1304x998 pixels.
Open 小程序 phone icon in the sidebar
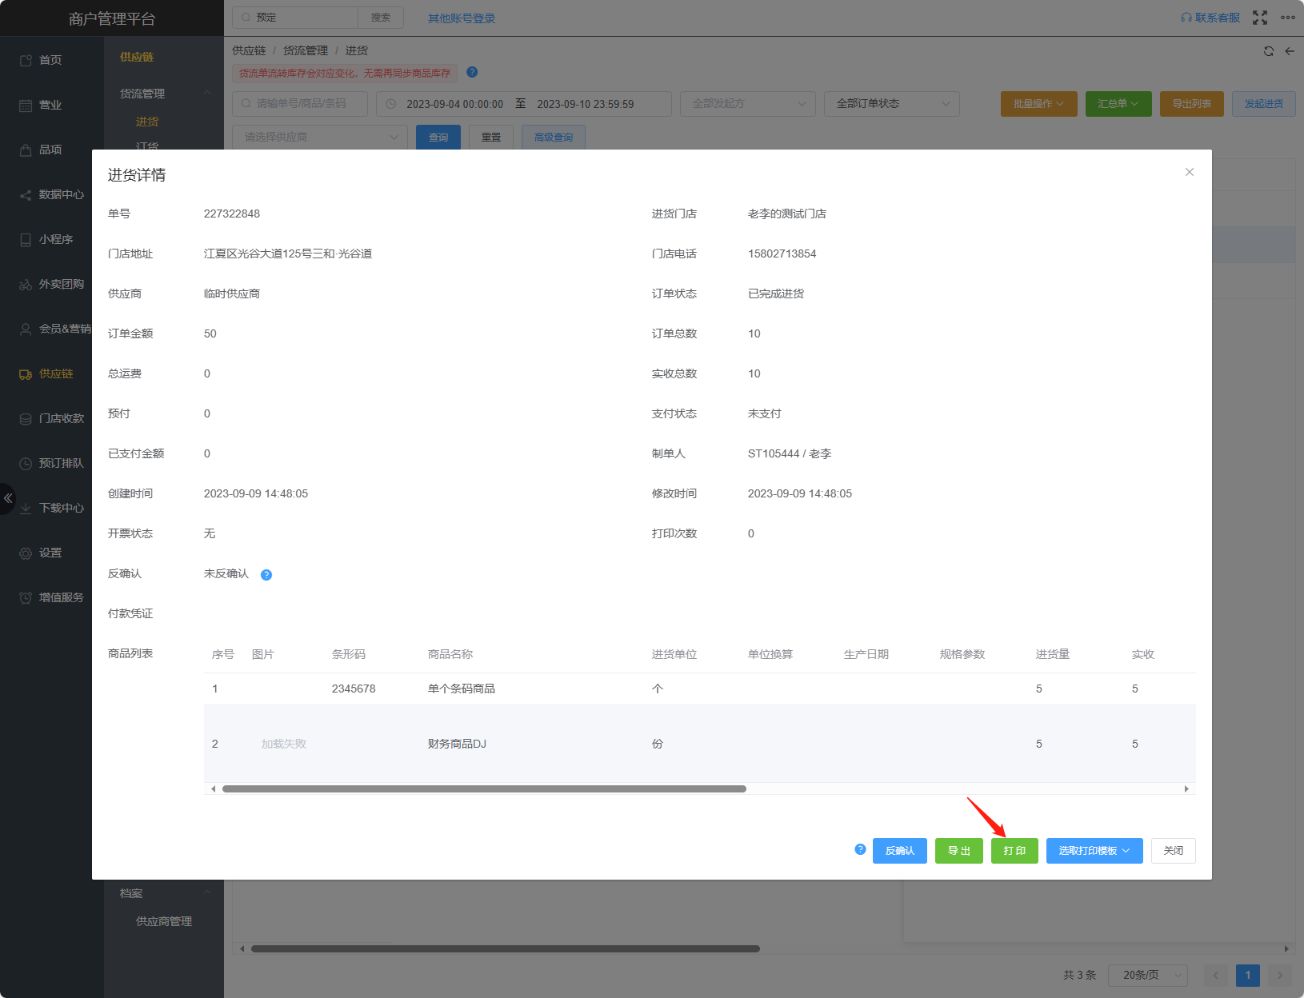[26, 240]
